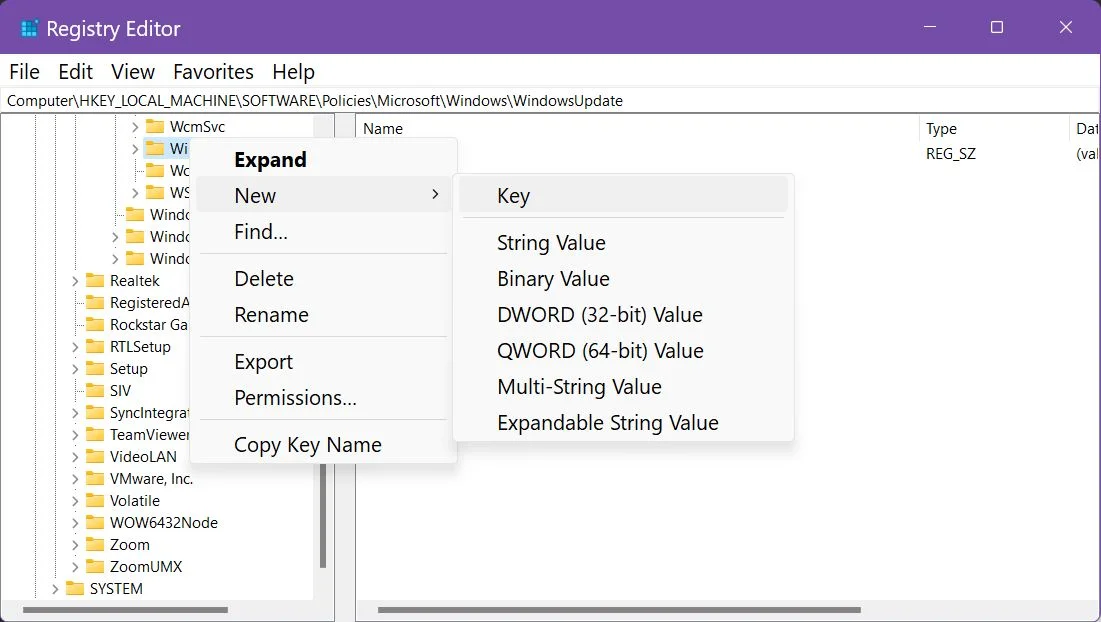Click the ZoomUMX folder icon
This screenshot has width=1101, height=622.
(95, 567)
